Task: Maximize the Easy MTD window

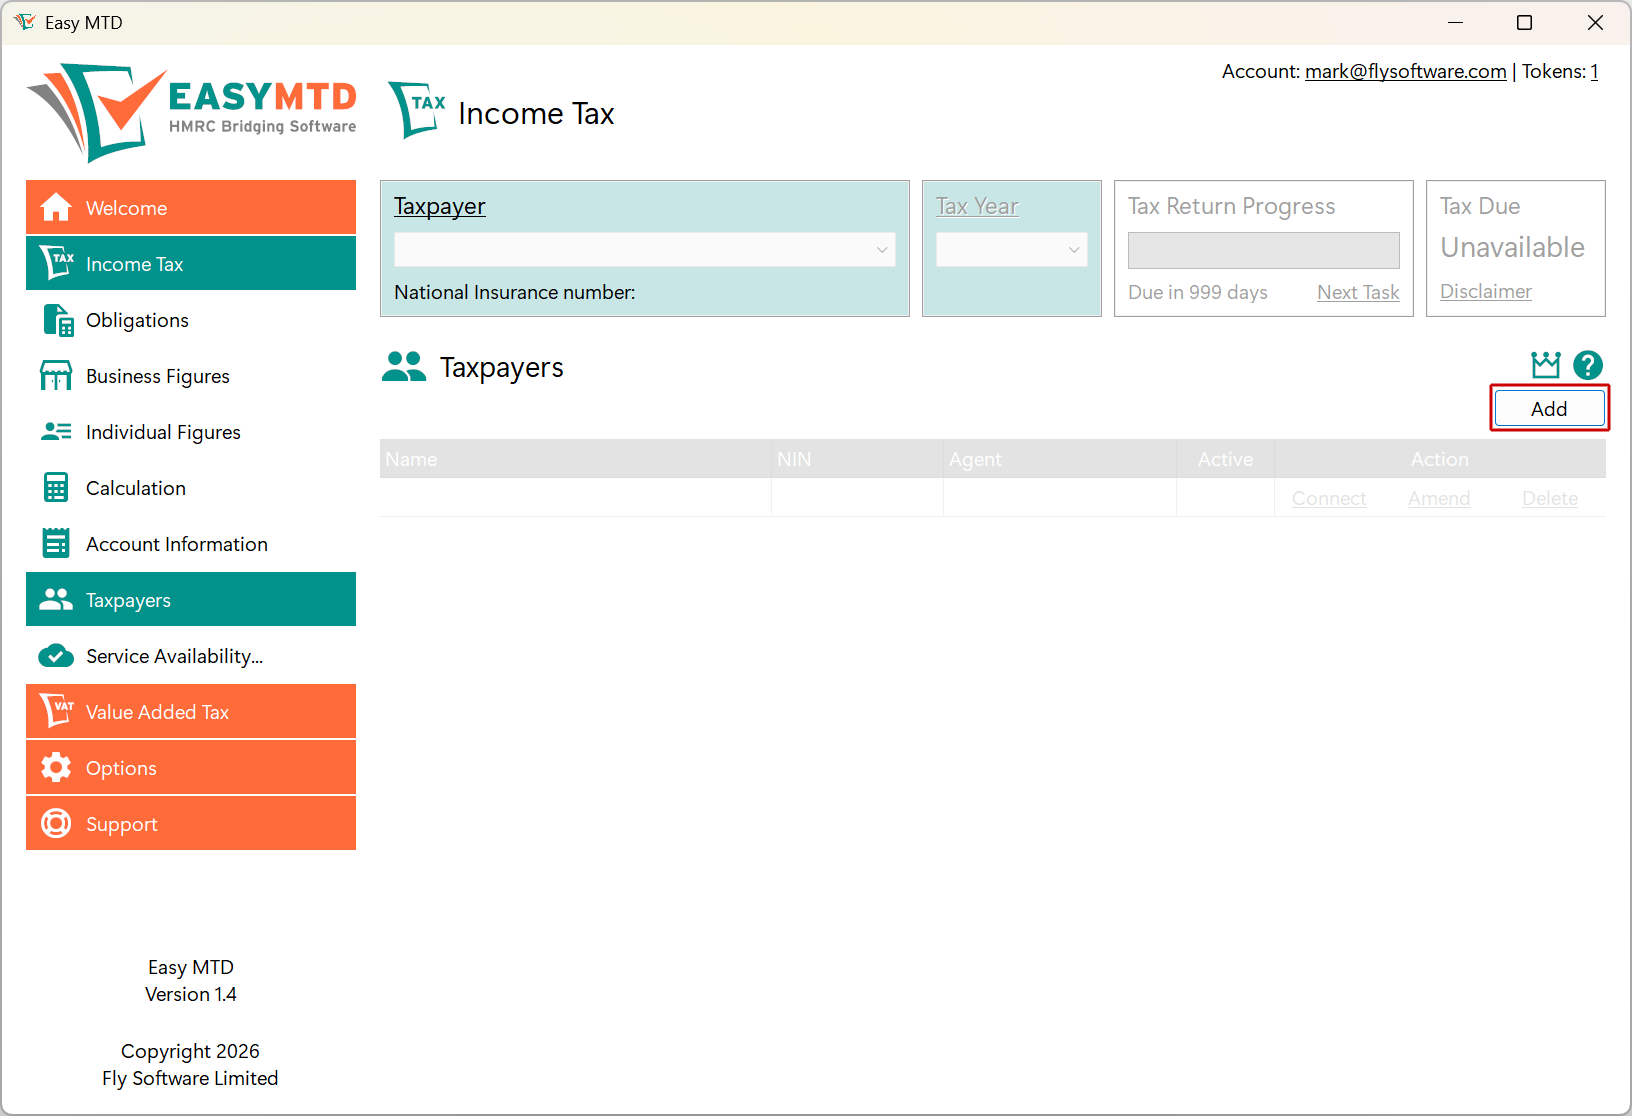Action: point(1524,22)
